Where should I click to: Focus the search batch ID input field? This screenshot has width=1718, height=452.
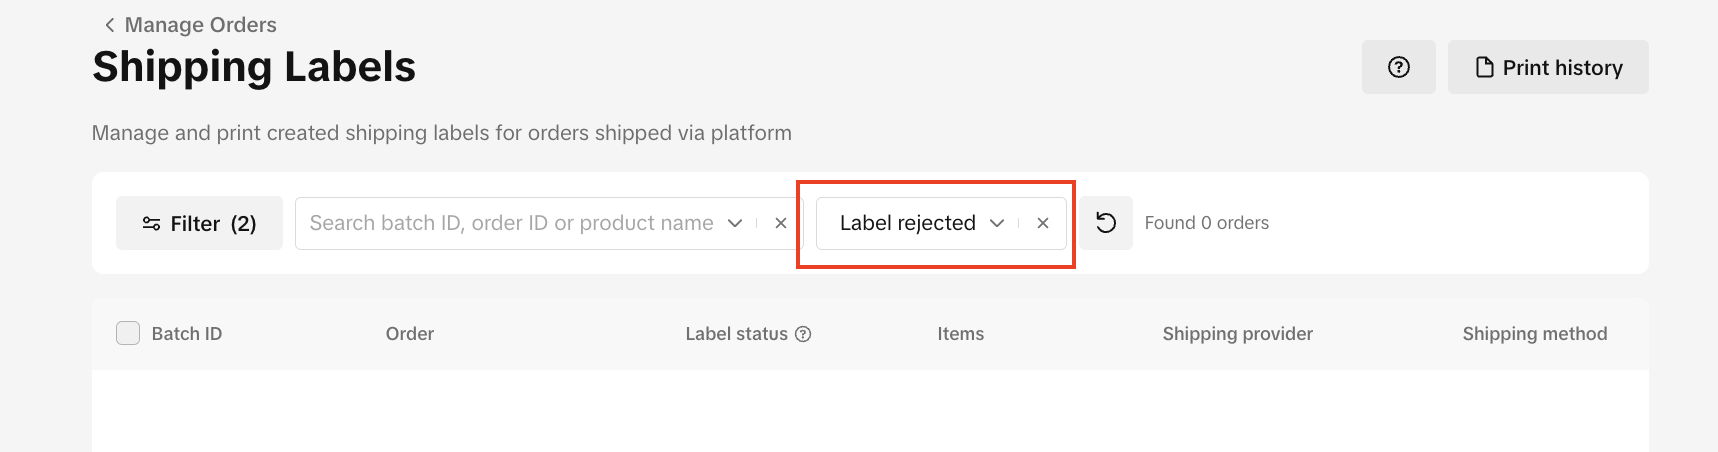[x=510, y=223]
